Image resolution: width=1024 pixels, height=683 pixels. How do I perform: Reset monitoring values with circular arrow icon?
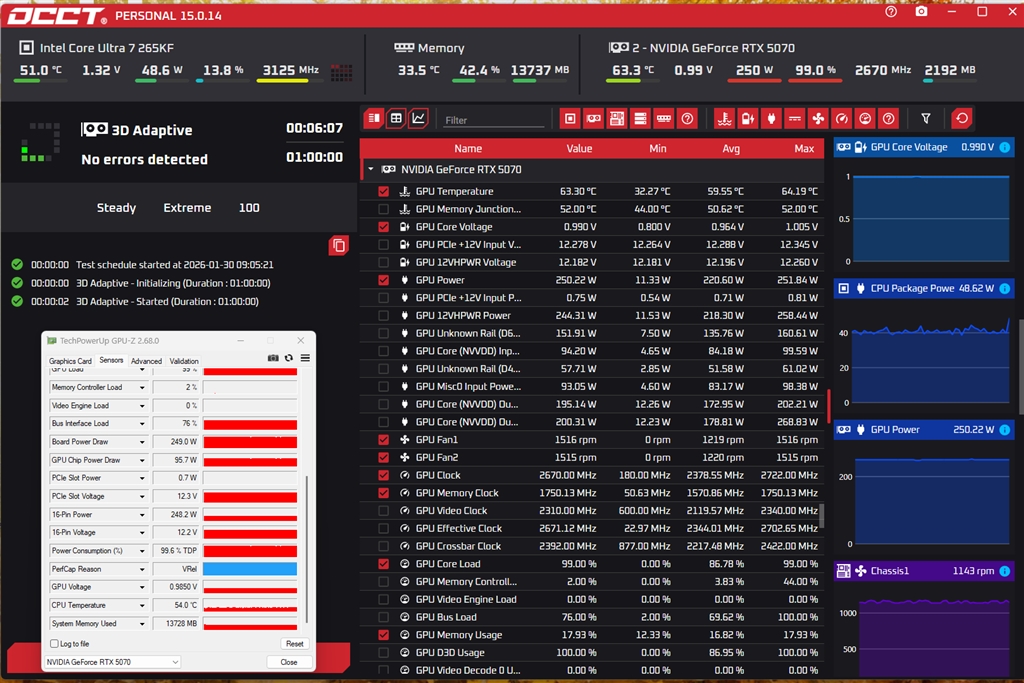click(962, 118)
